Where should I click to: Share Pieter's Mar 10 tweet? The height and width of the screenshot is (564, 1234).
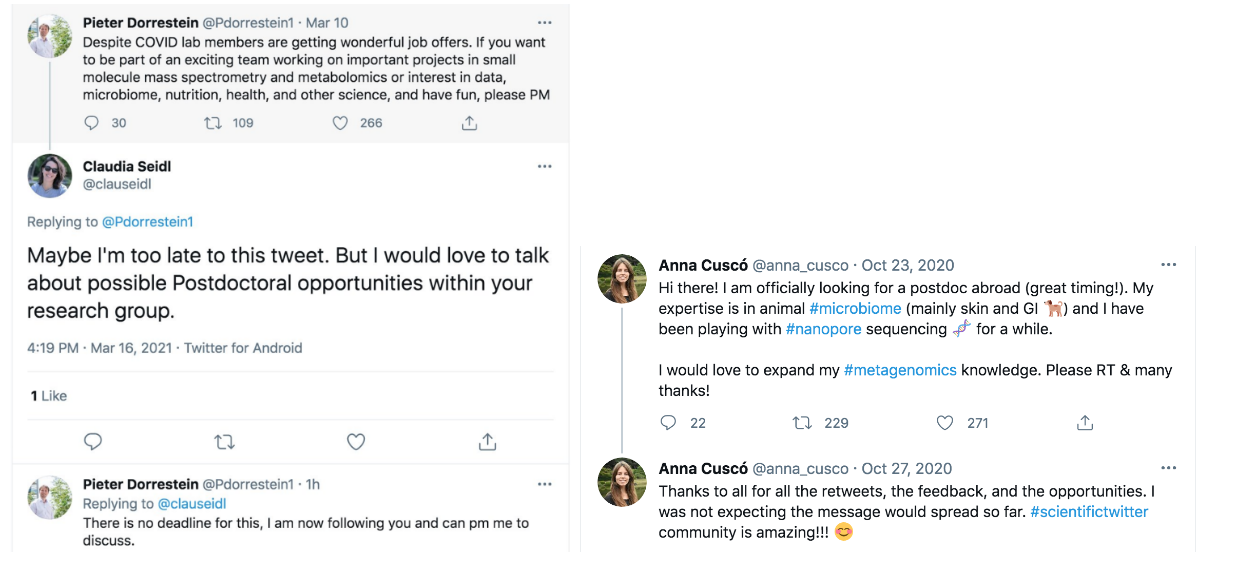point(469,123)
